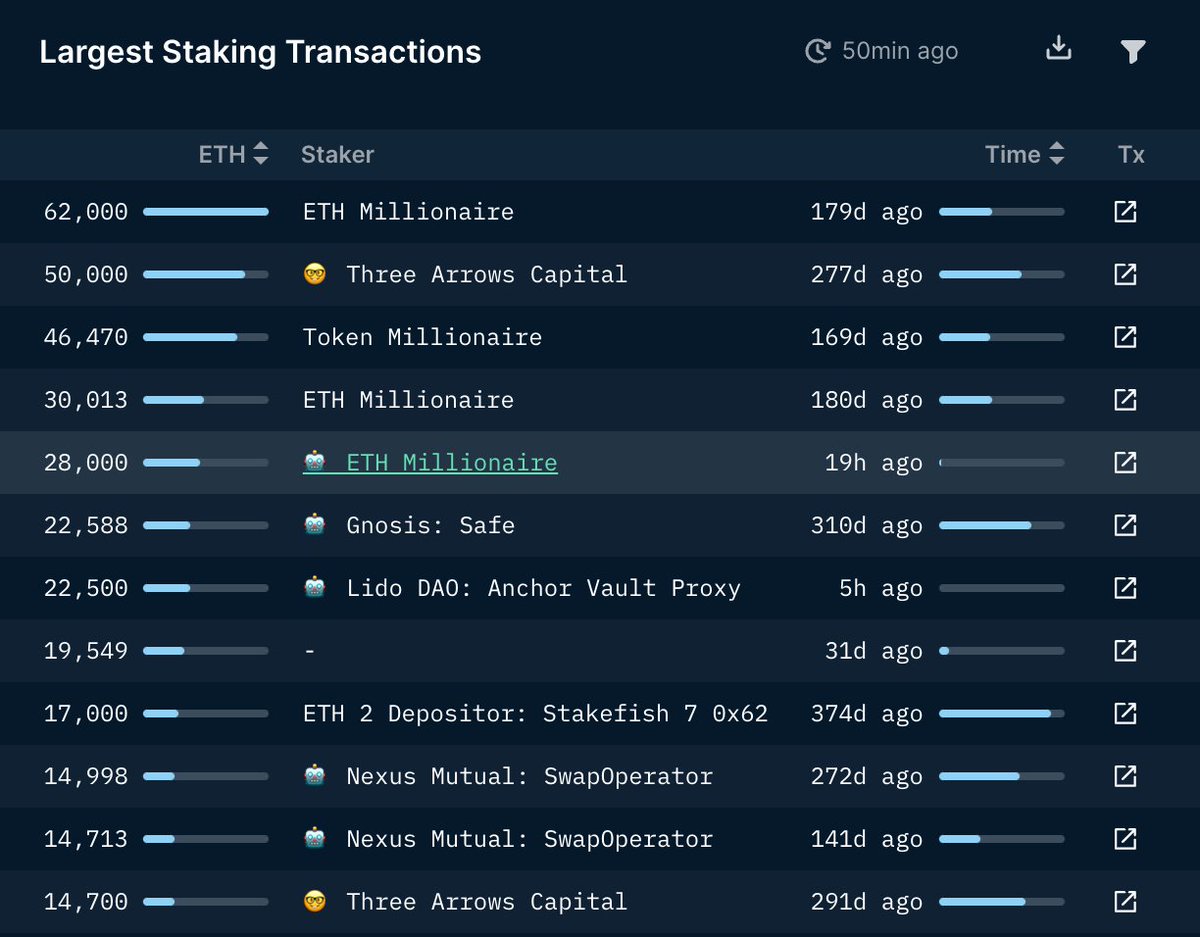Click the 277d ago time value

pos(866,274)
